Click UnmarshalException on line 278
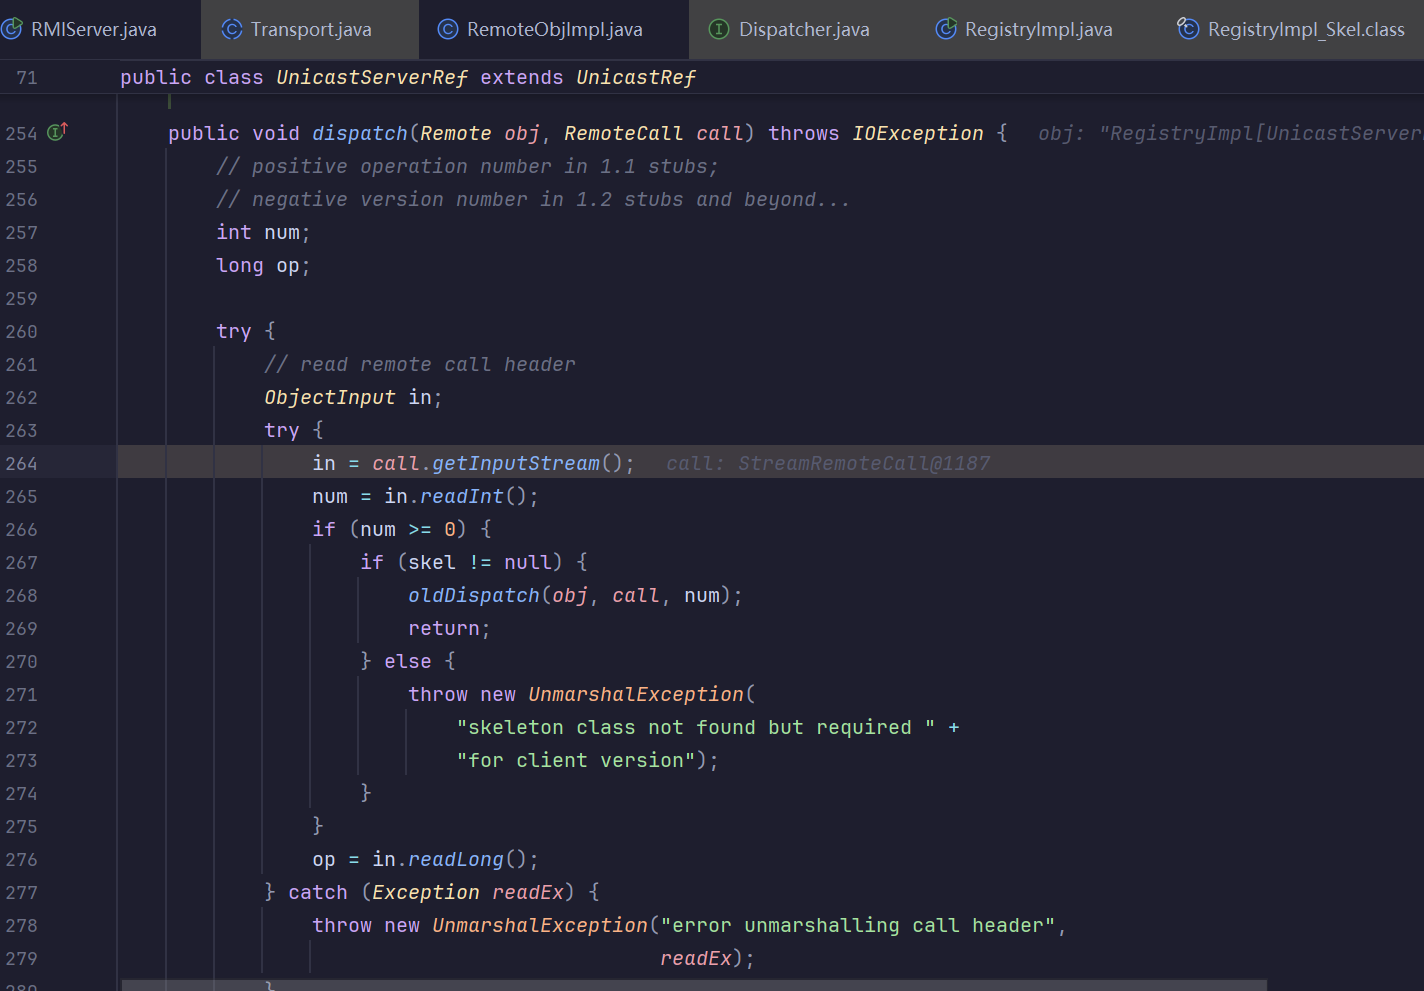This screenshot has width=1424, height=991. tap(540, 925)
